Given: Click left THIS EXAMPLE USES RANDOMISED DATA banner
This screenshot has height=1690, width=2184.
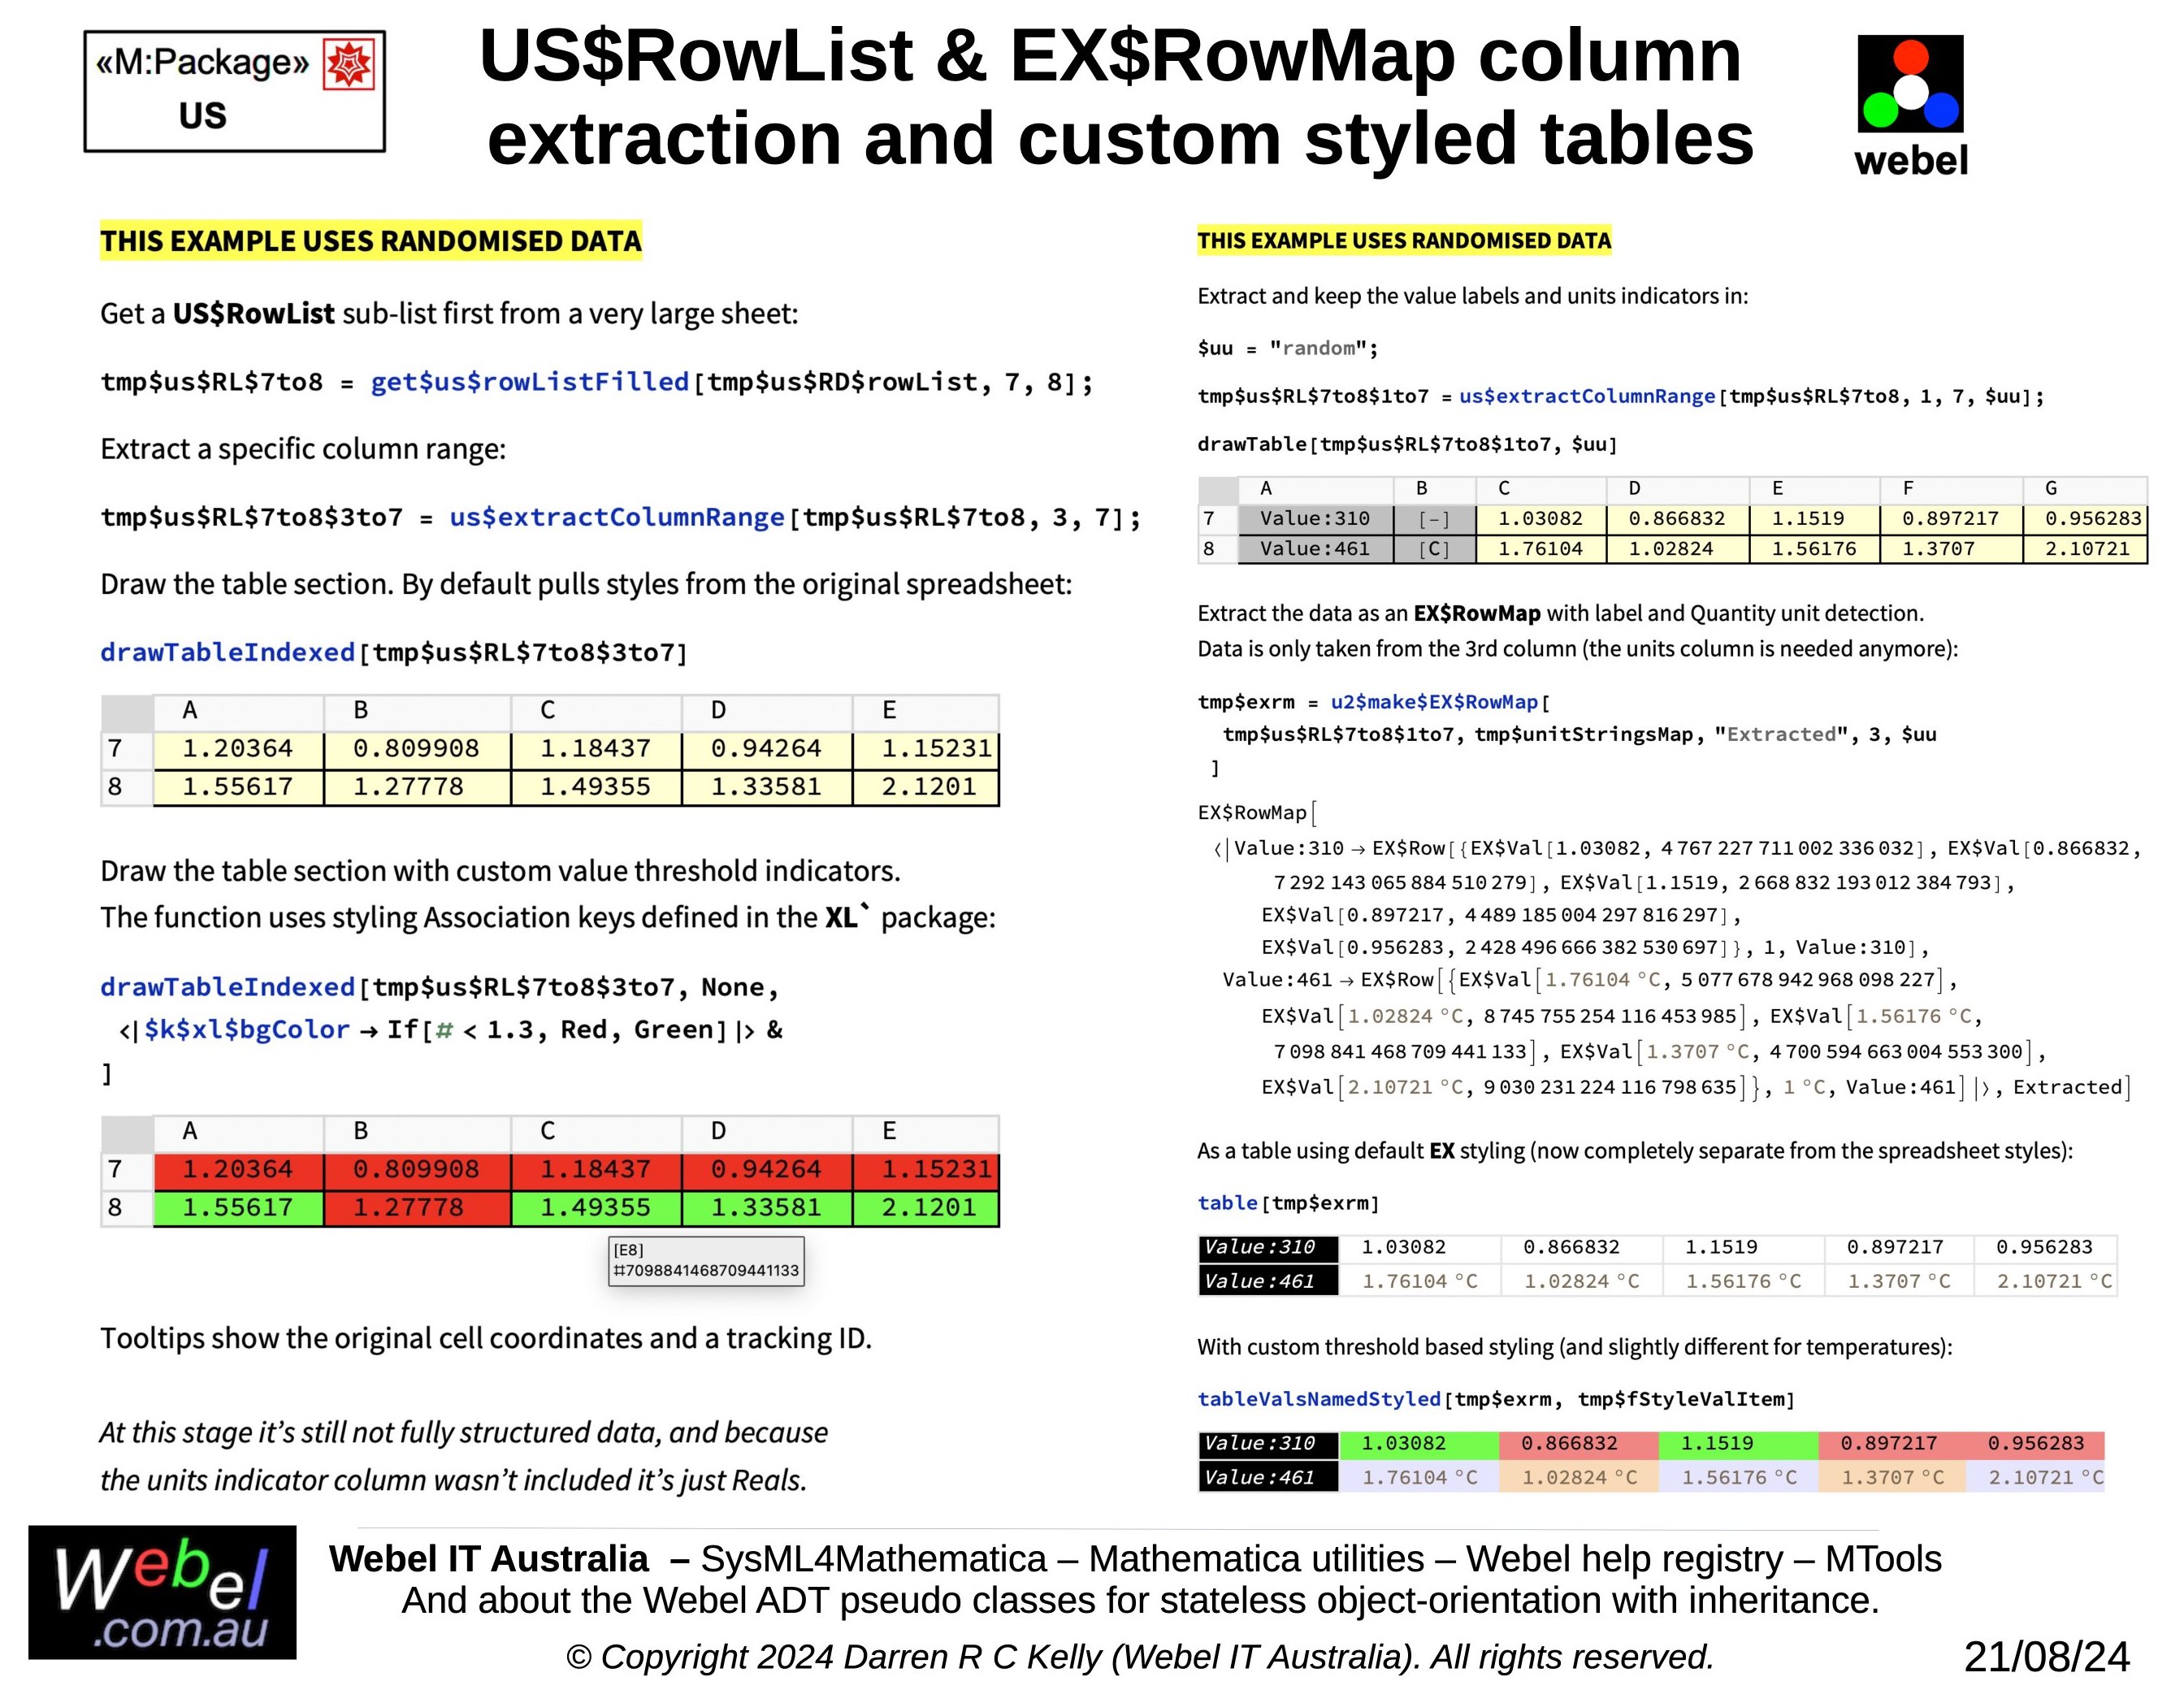Looking at the screenshot, I should point(371,241).
